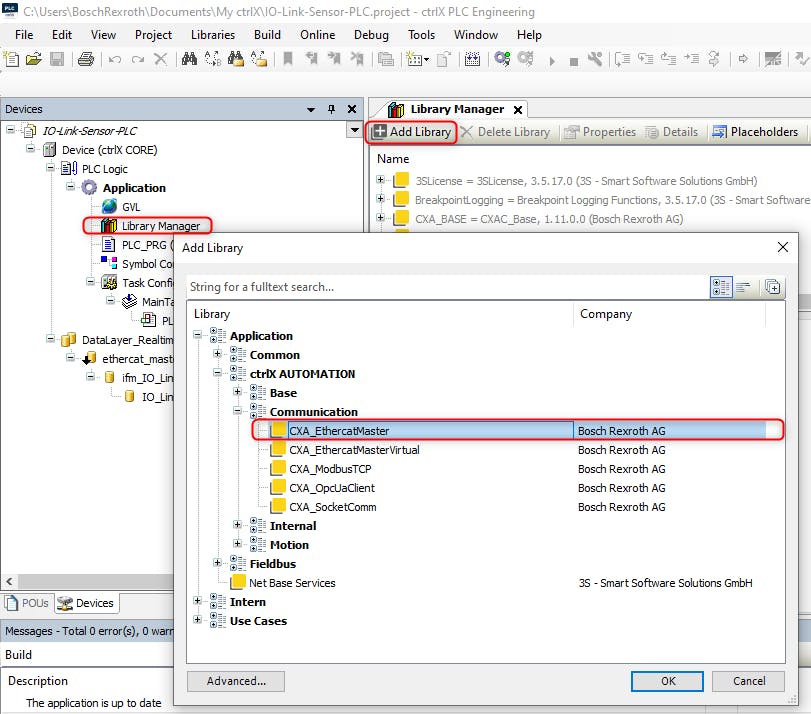The image size is (811, 714).
Task: Expand the Common library category
Action: pyautogui.click(x=218, y=354)
